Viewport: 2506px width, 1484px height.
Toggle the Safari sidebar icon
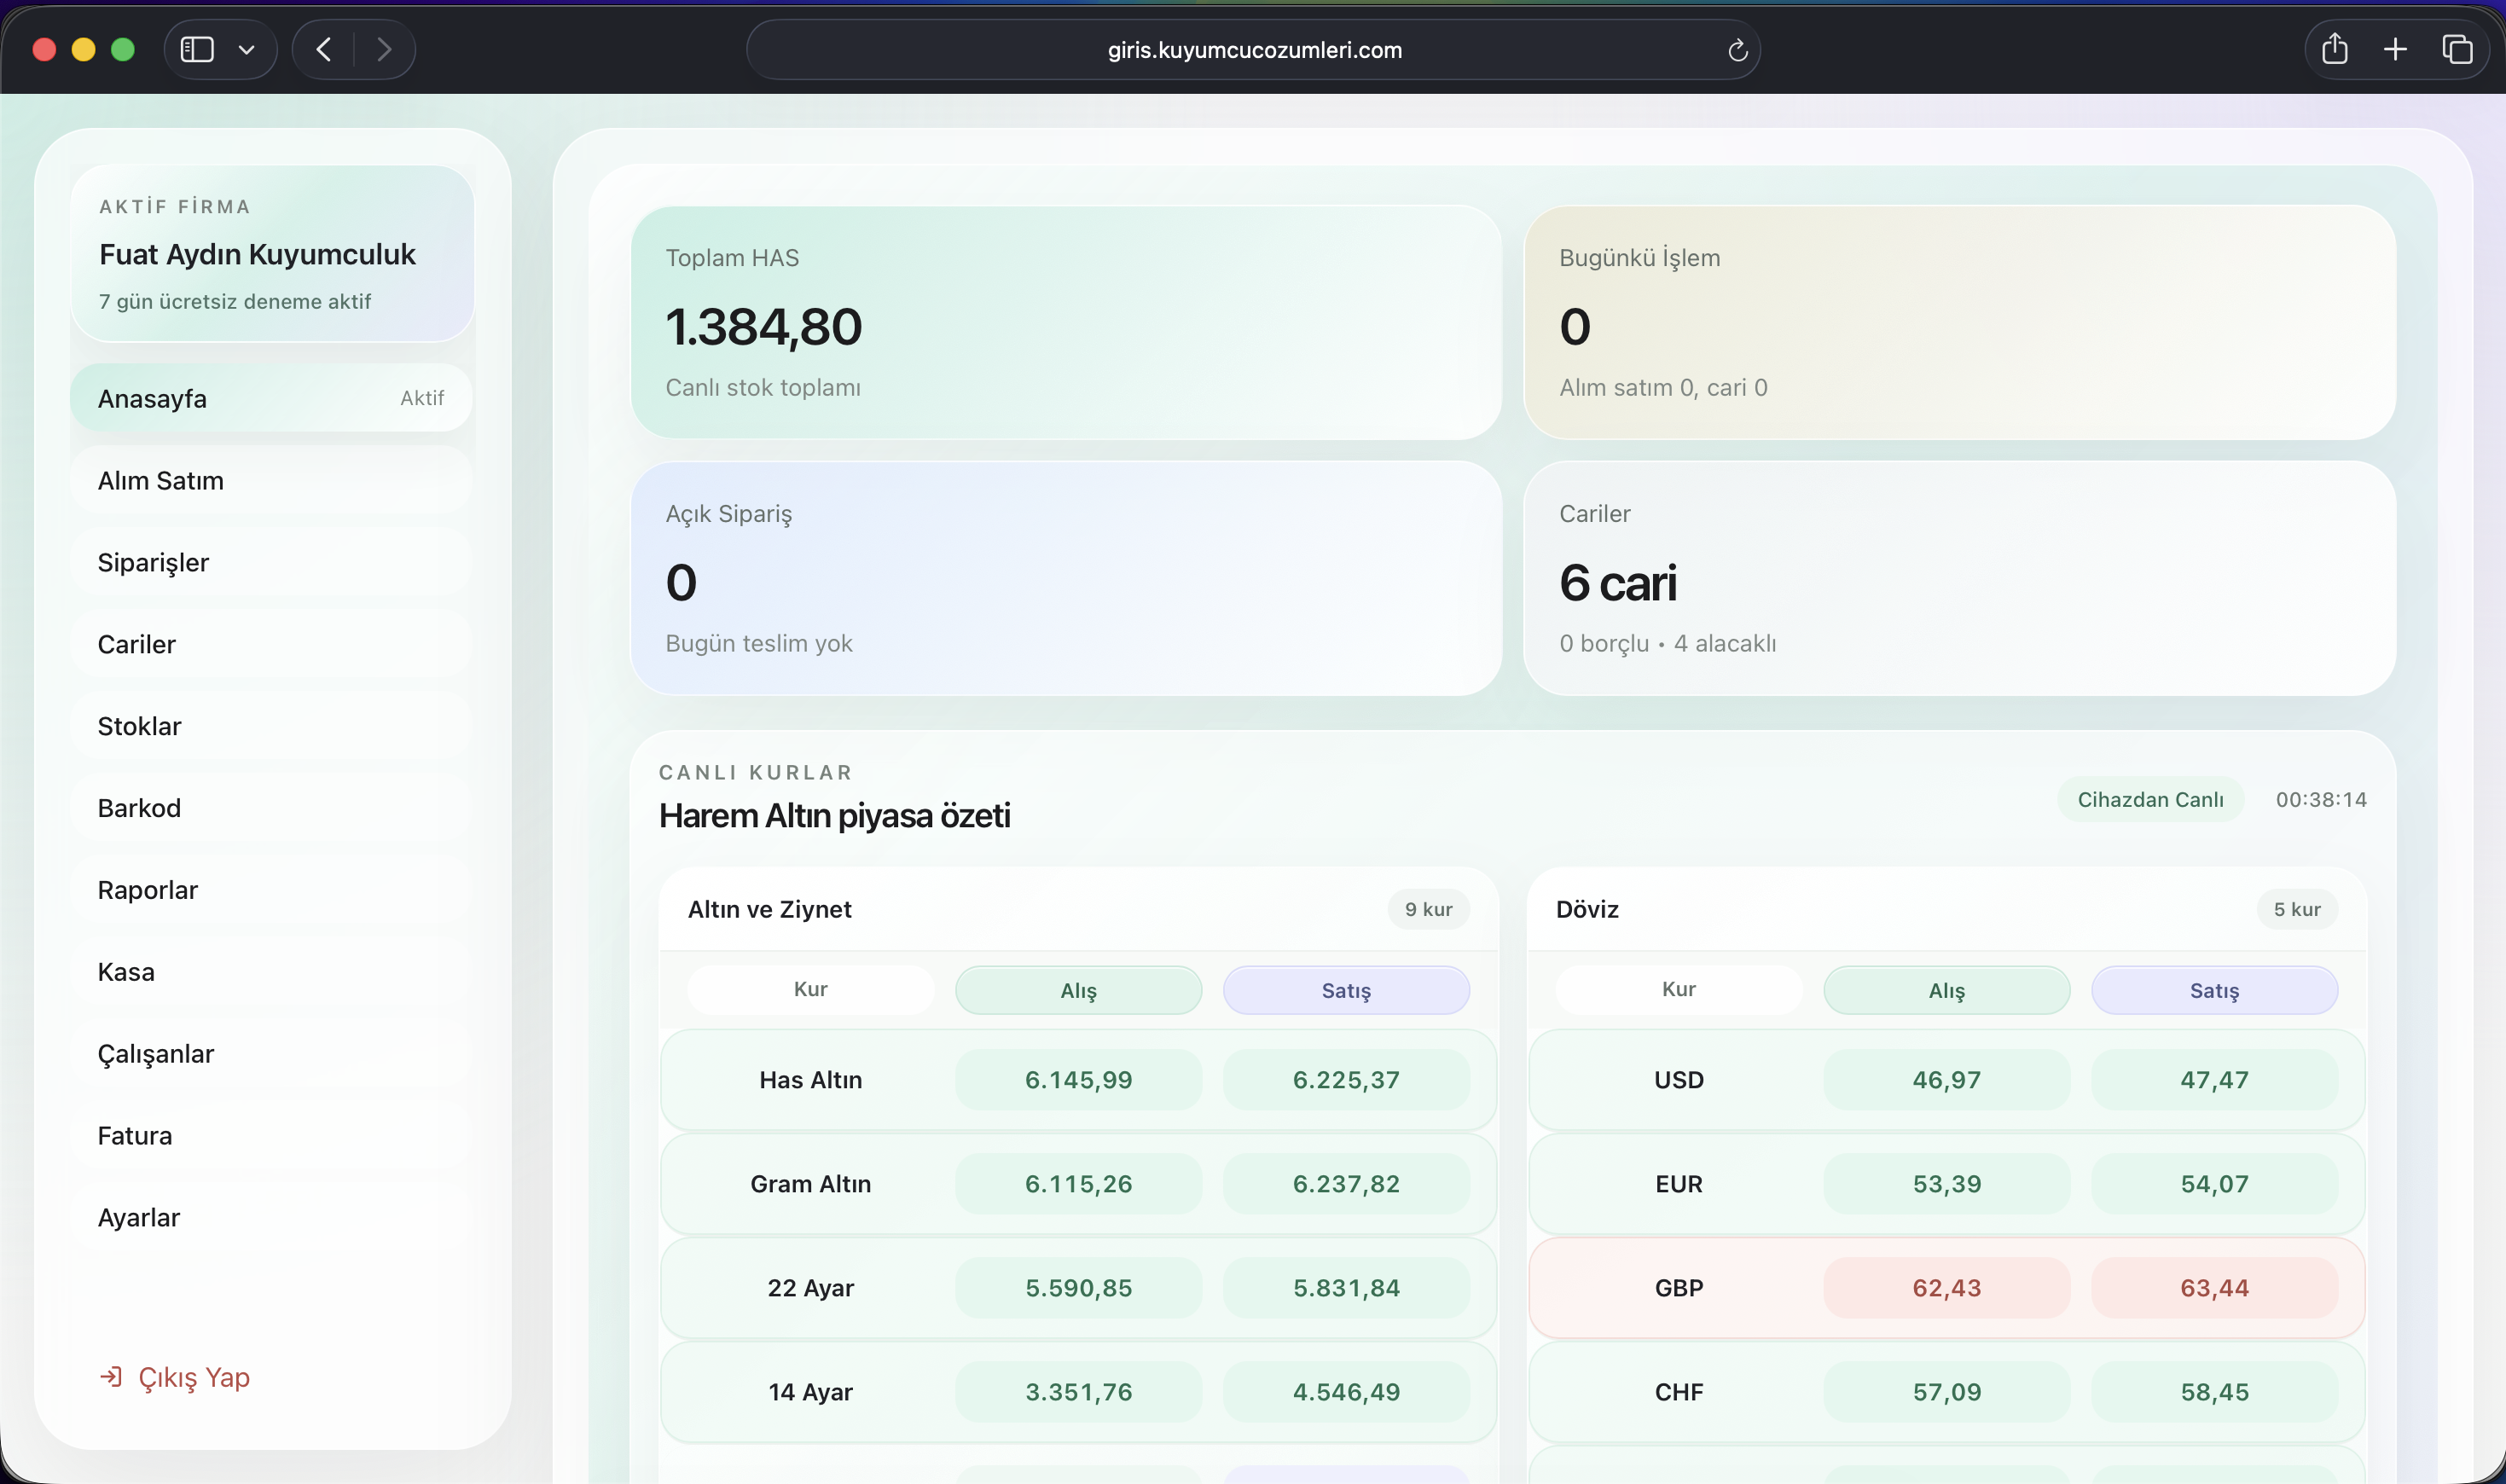point(197,49)
